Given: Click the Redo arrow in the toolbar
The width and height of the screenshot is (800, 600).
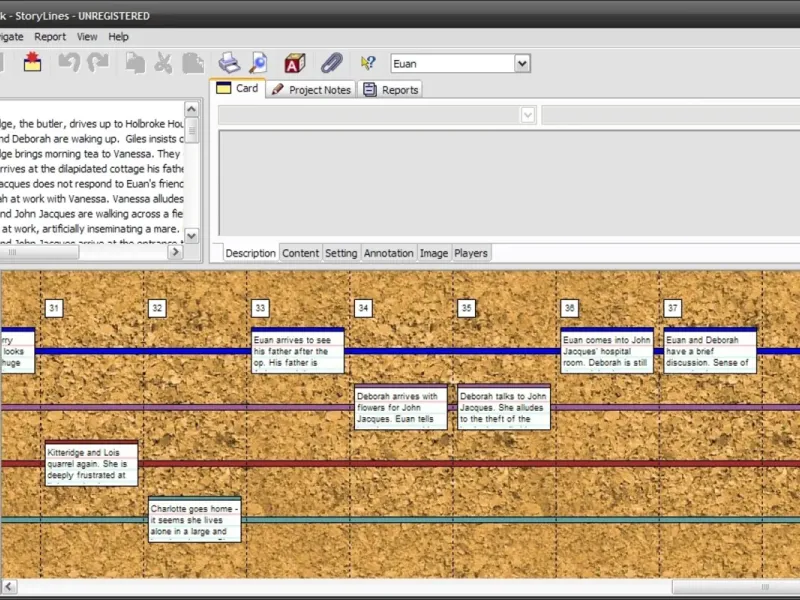Looking at the screenshot, I should click(x=97, y=63).
